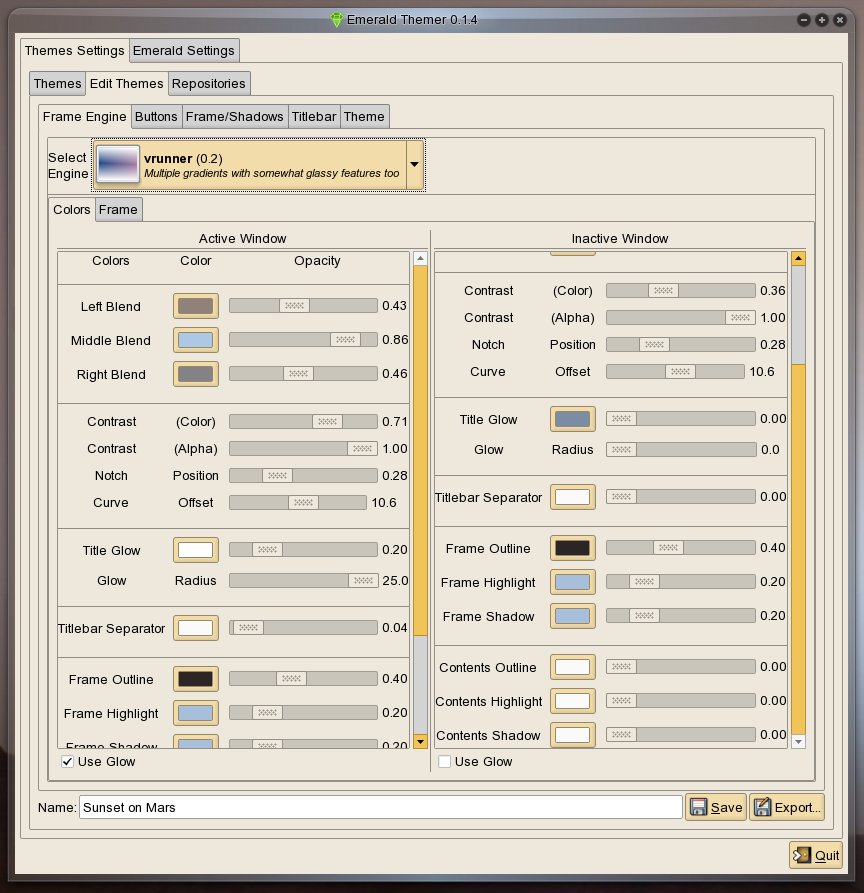Image resolution: width=864 pixels, height=893 pixels.
Task: Click Inactive Window scrollbar up arrow
Action: pyautogui.click(x=799, y=259)
